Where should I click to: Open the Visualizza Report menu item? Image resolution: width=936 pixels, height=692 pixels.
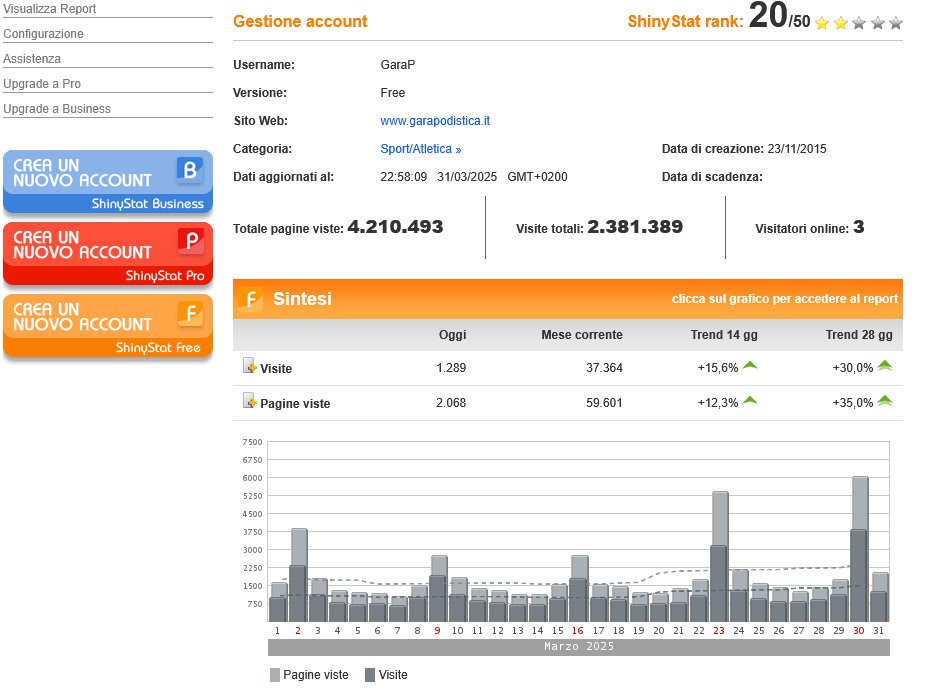(x=50, y=9)
